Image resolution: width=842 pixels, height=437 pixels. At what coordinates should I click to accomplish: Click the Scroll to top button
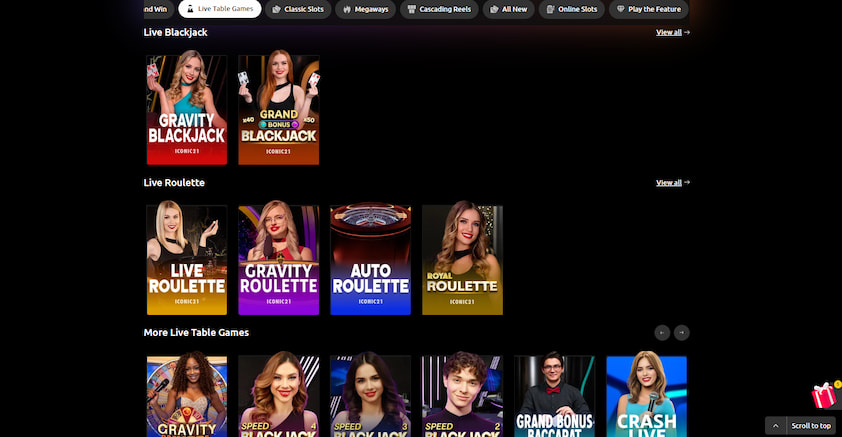(811, 426)
